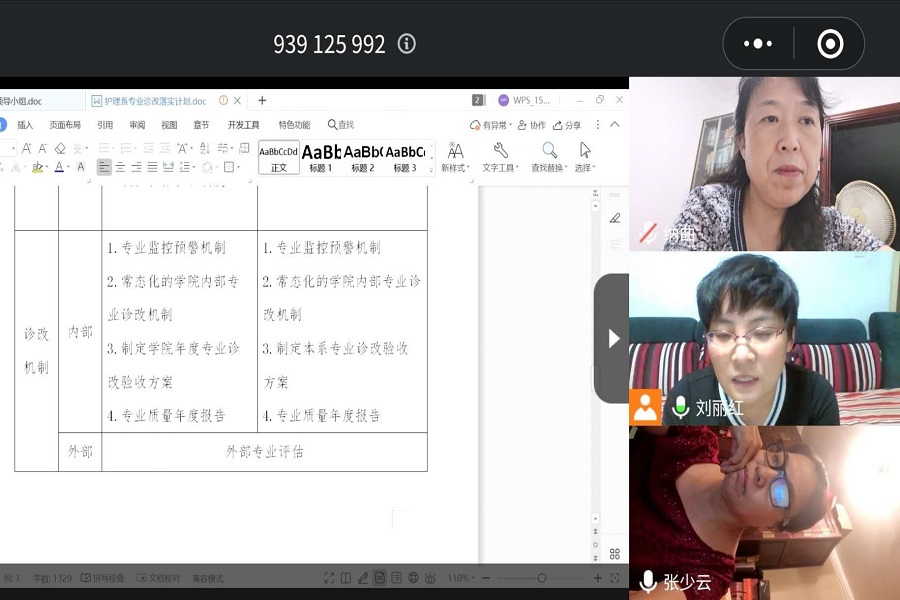Screen dimensions: 900x600
Task: Click the 选择 cursor icon
Action: pos(585,151)
